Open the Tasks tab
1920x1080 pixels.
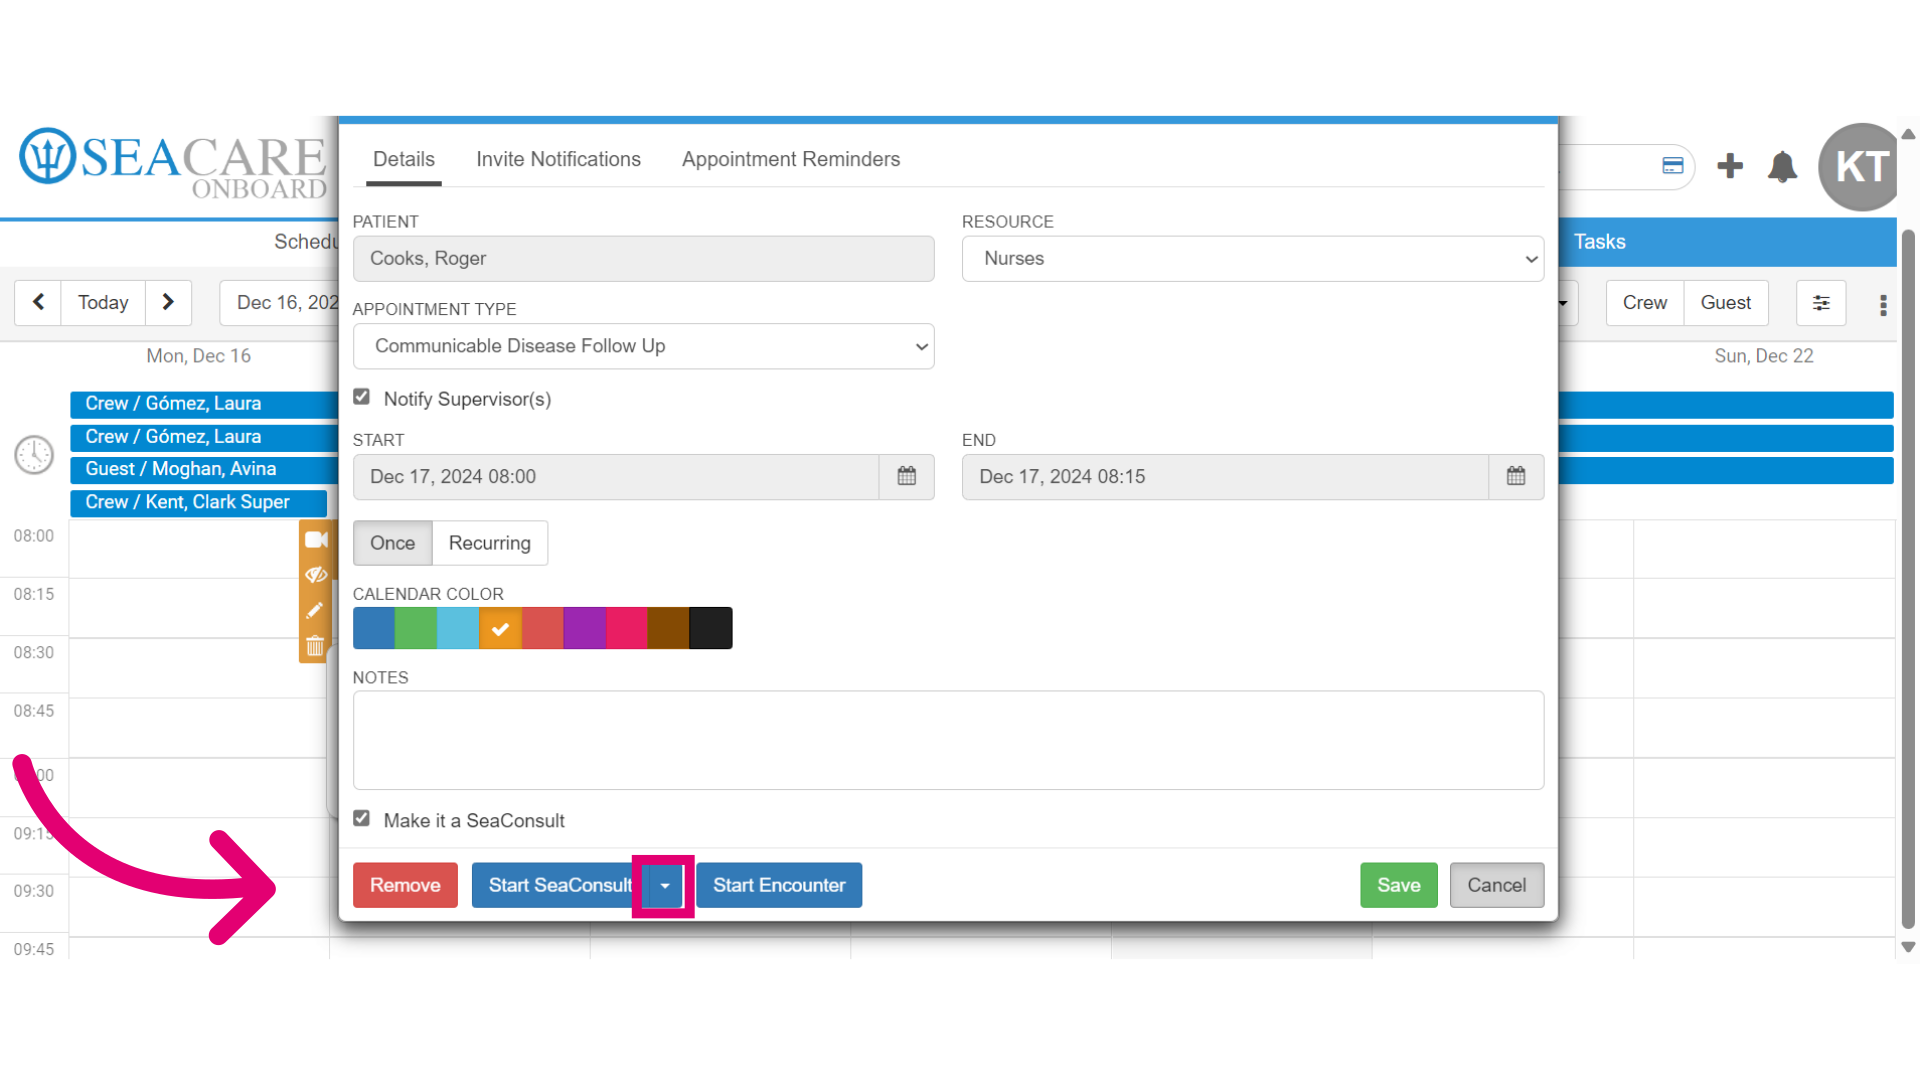coord(1600,242)
